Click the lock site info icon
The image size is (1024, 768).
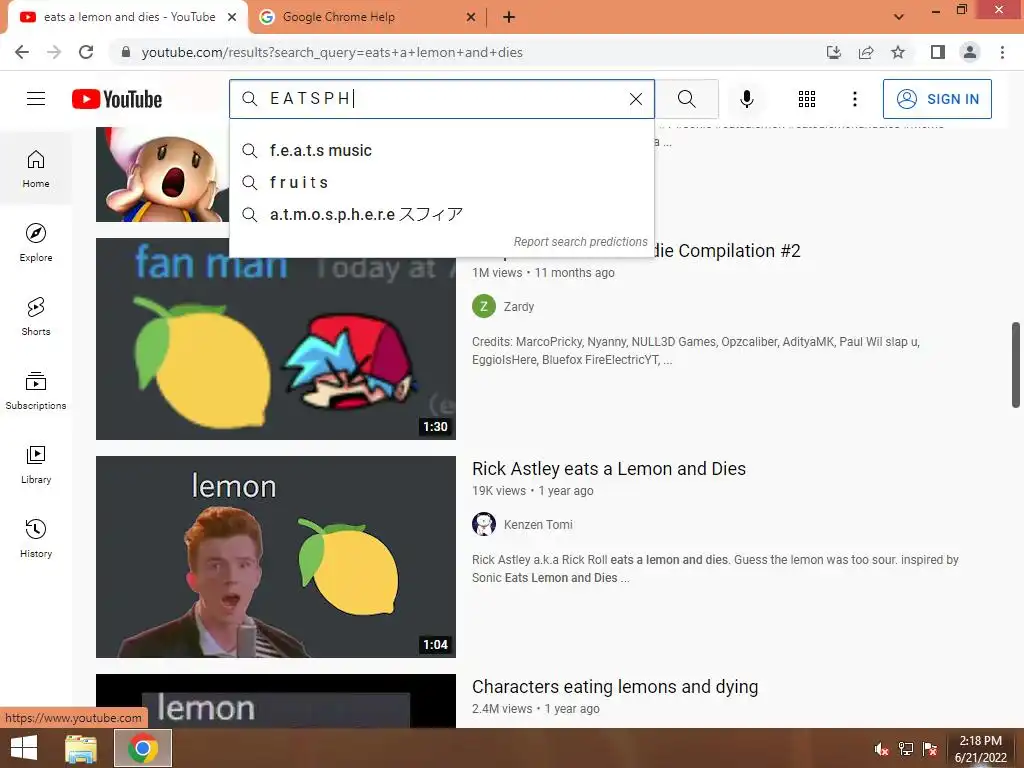[x=125, y=52]
